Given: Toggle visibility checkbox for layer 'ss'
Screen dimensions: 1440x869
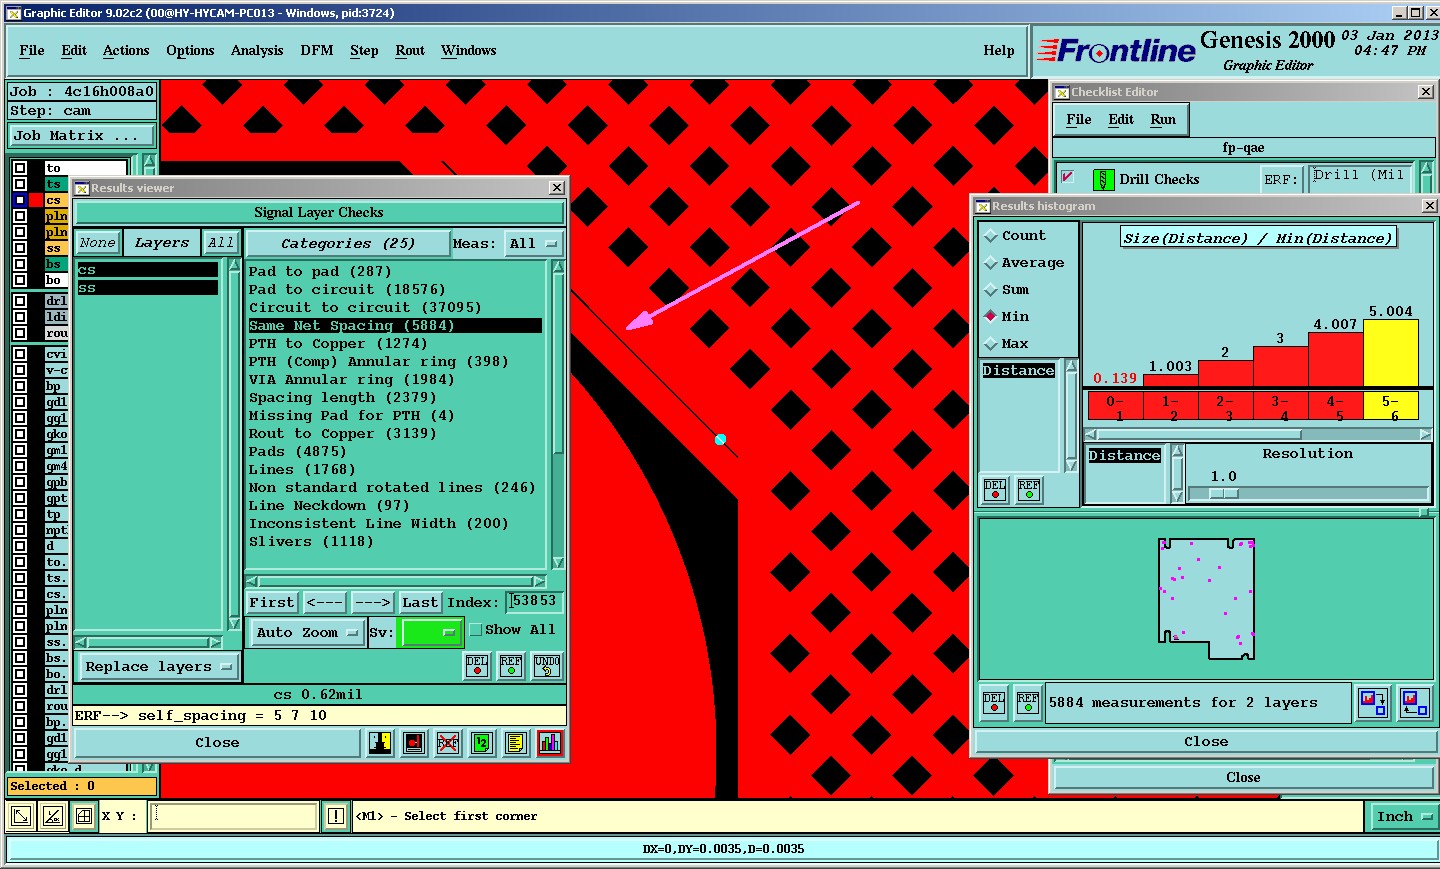Looking at the screenshot, I should [x=20, y=248].
